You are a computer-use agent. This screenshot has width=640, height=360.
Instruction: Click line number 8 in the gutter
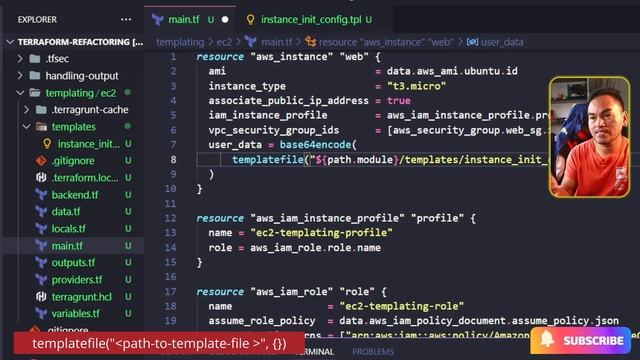(x=173, y=159)
